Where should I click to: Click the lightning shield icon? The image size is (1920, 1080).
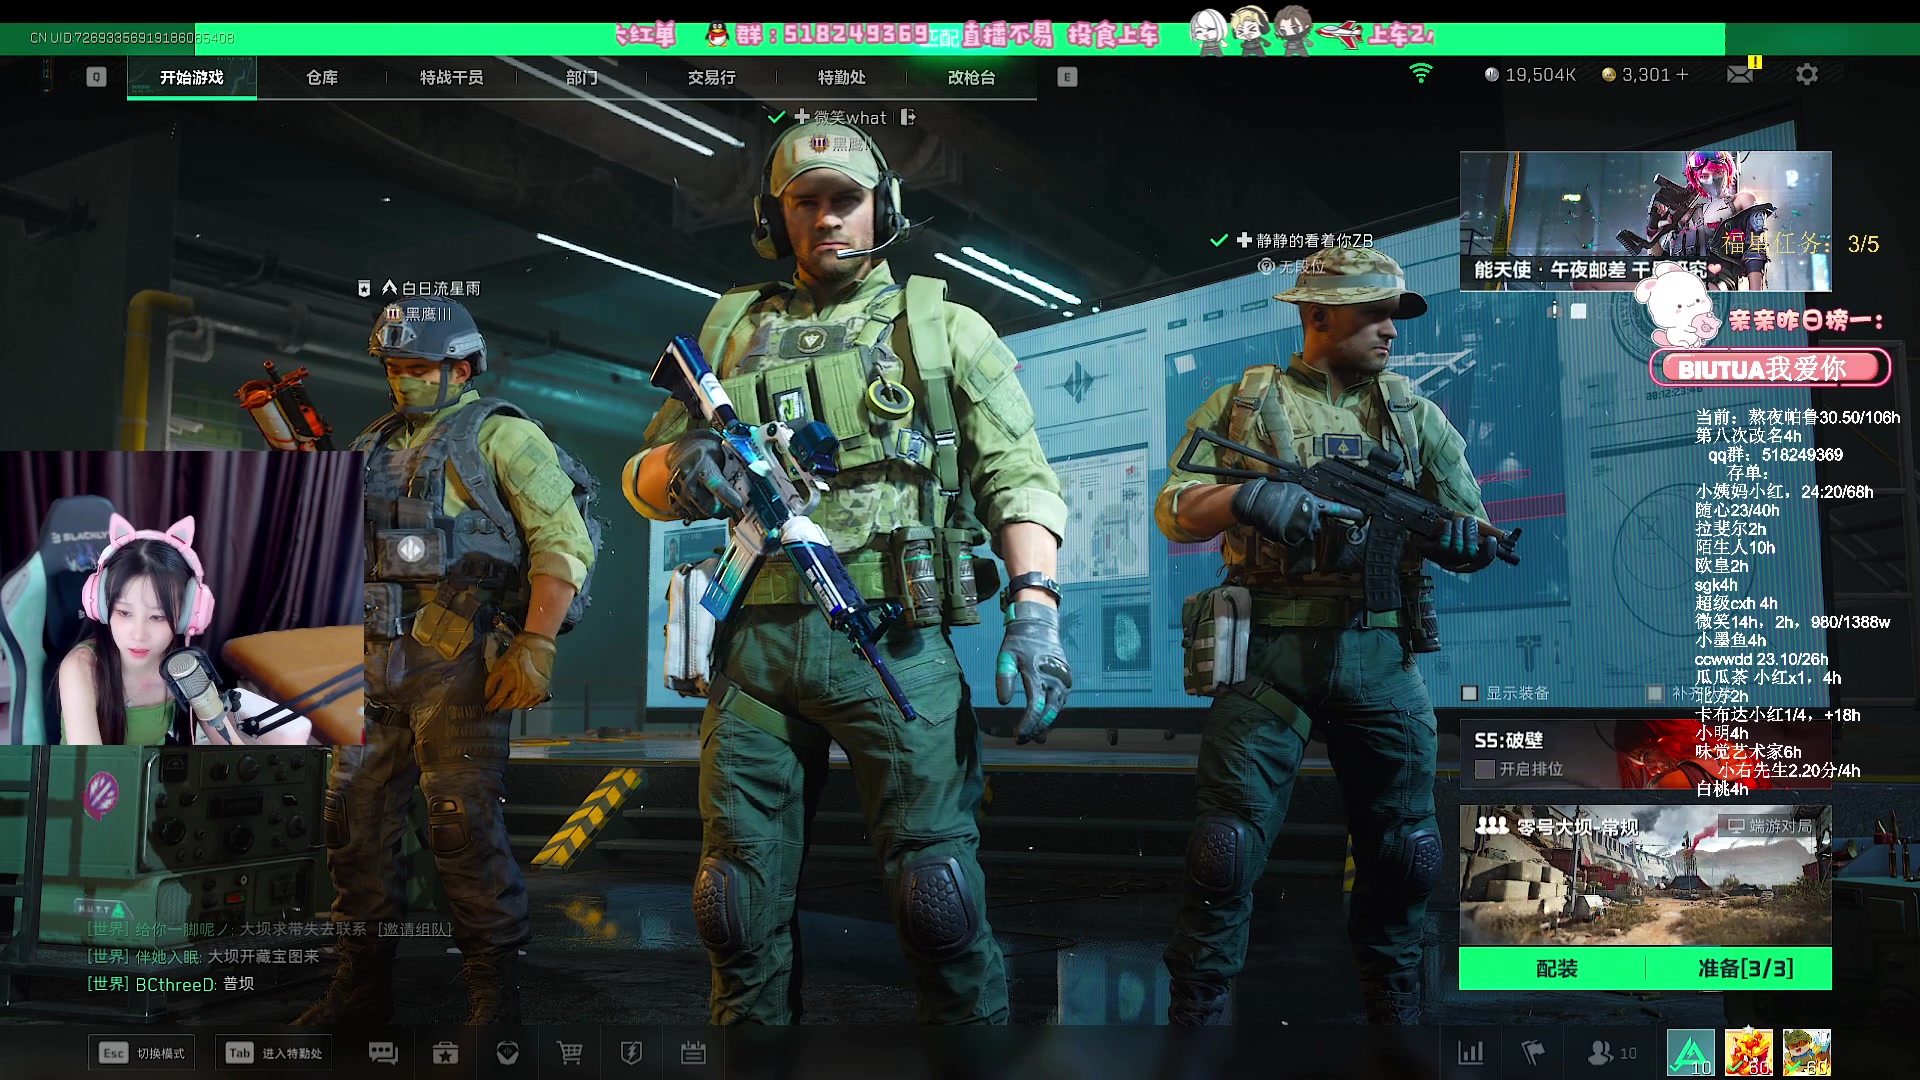tap(631, 1053)
